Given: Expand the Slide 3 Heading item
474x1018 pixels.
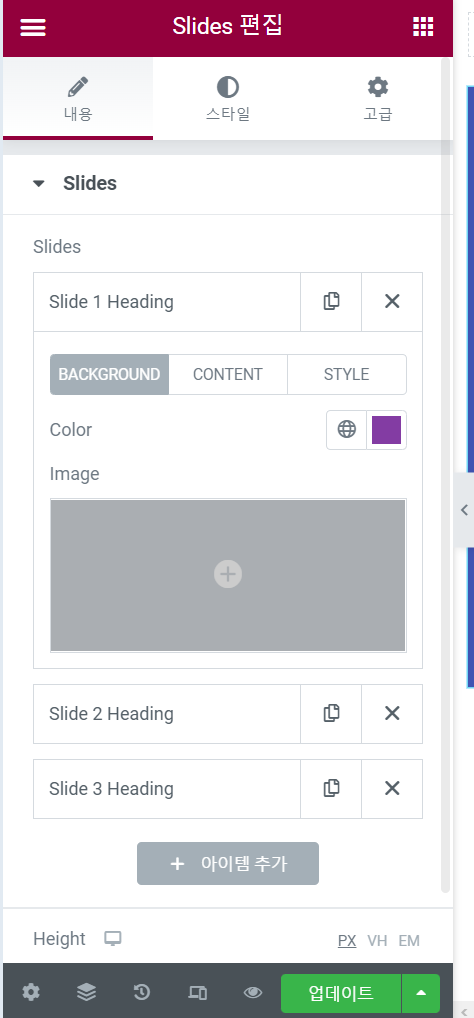Looking at the screenshot, I should pyautogui.click(x=167, y=789).
